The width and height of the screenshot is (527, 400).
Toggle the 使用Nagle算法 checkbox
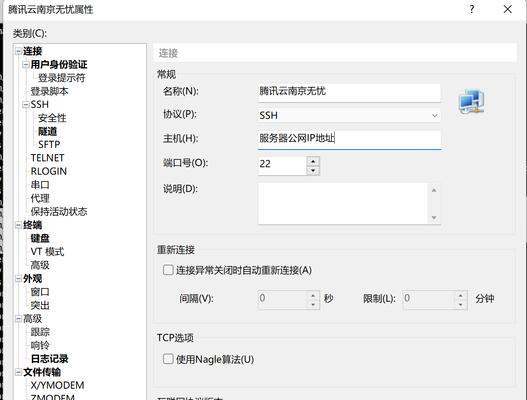point(168,359)
